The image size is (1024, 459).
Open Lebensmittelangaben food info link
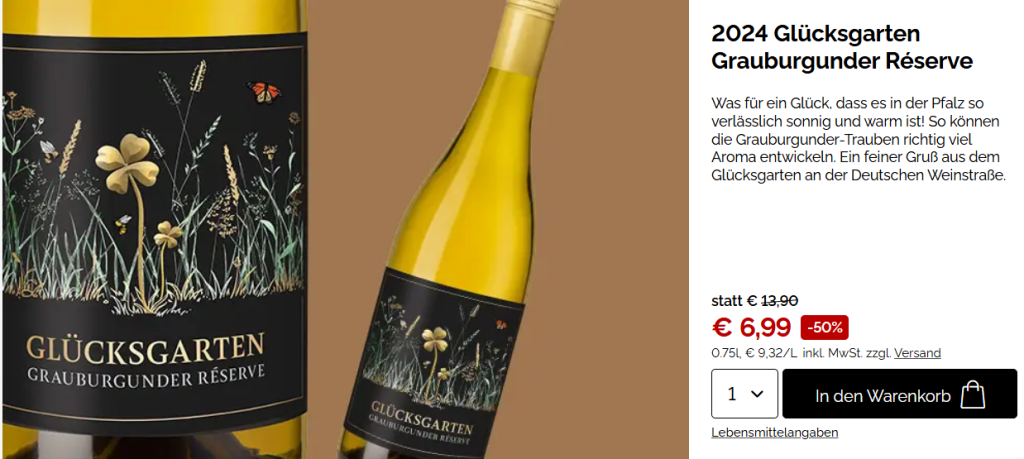[x=775, y=432]
